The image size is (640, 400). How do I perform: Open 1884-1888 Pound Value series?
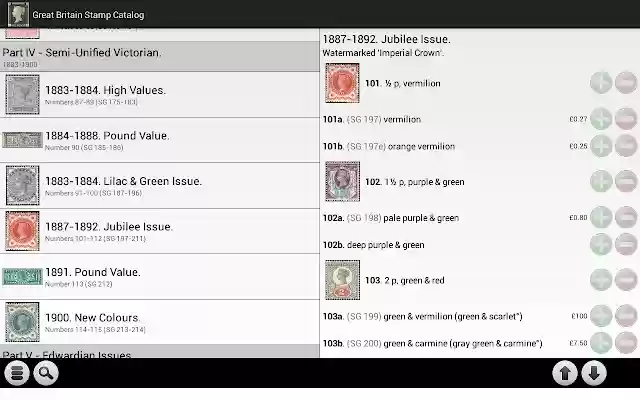point(160,140)
